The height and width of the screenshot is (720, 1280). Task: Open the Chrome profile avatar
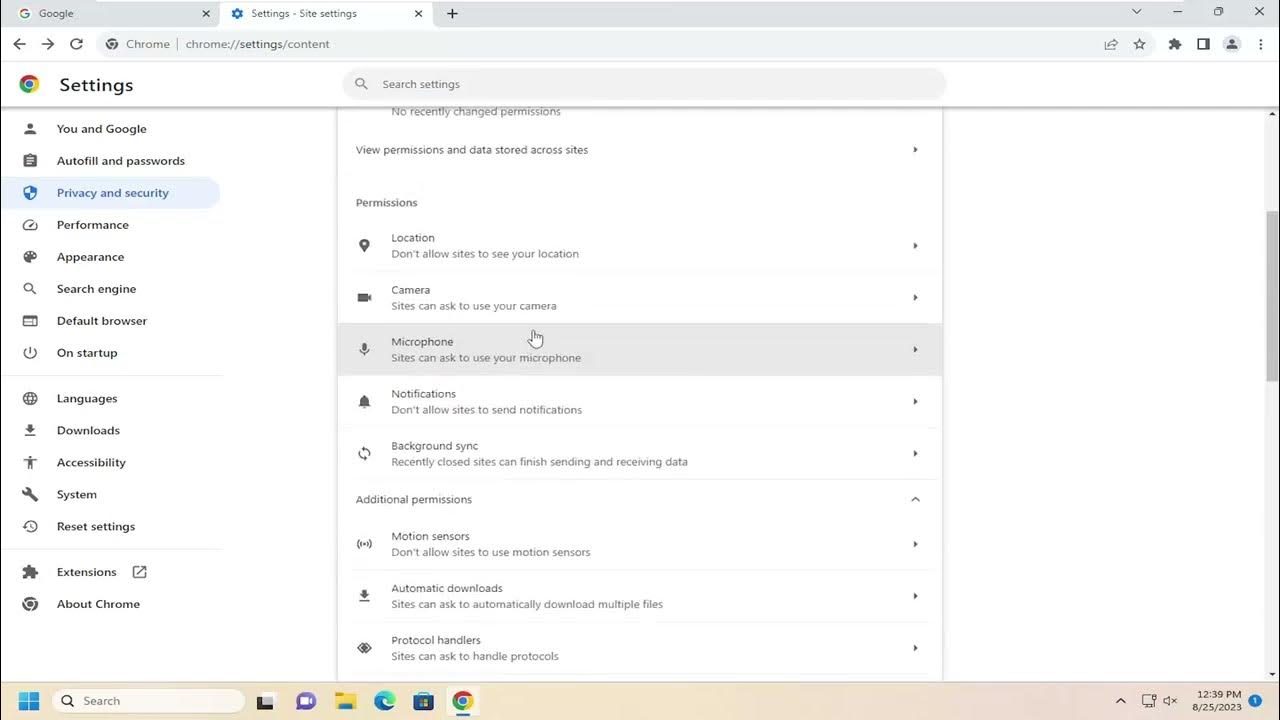1232,44
